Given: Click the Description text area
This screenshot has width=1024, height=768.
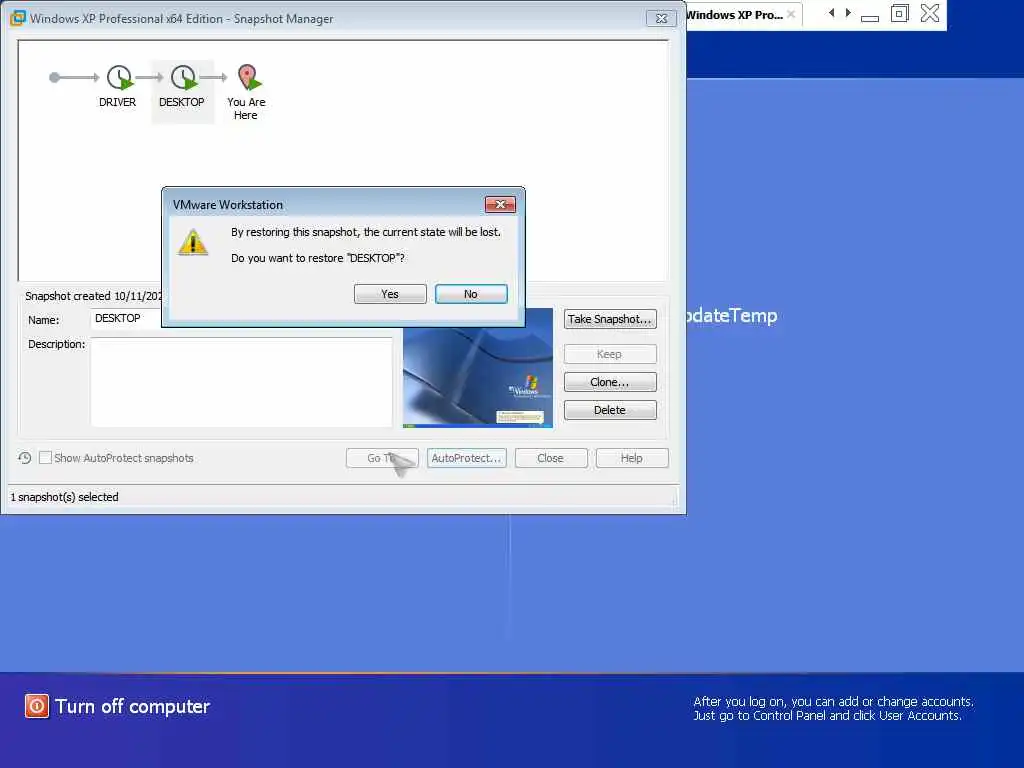Looking at the screenshot, I should coord(242,382).
